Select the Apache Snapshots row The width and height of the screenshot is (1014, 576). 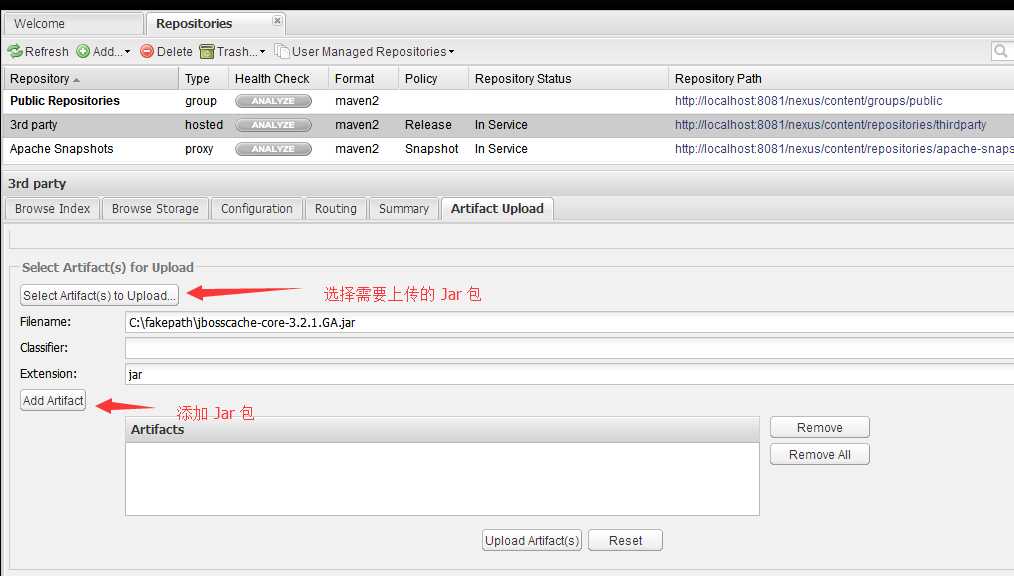(x=508, y=149)
